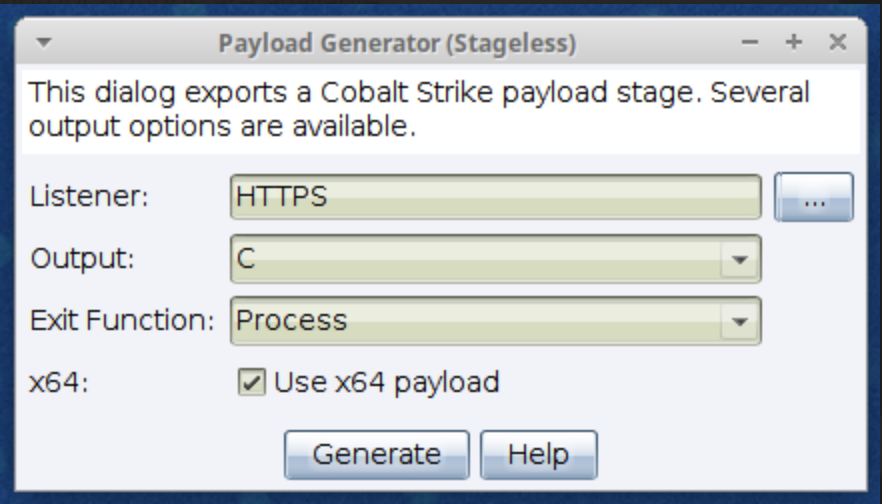Click the listener browse "..." button
The width and height of the screenshot is (882, 504).
[x=813, y=197]
